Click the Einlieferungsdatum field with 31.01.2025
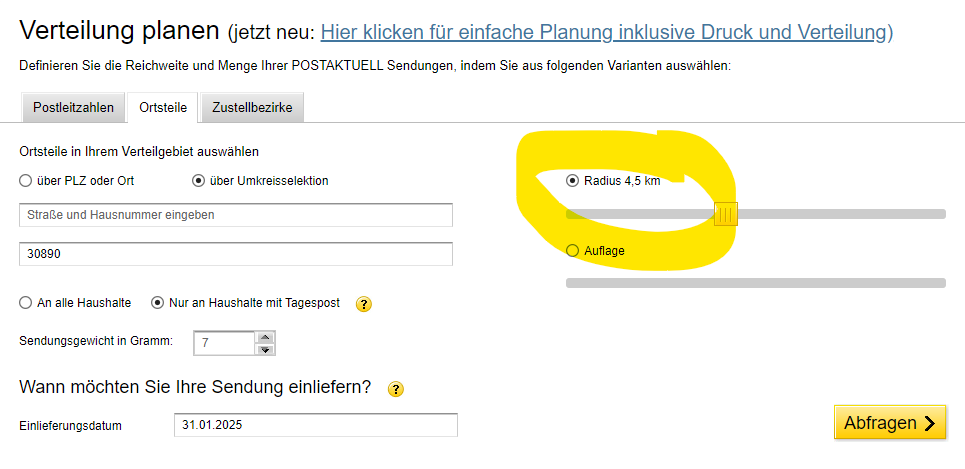The height and width of the screenshot is (469, 965). [316, 425]
